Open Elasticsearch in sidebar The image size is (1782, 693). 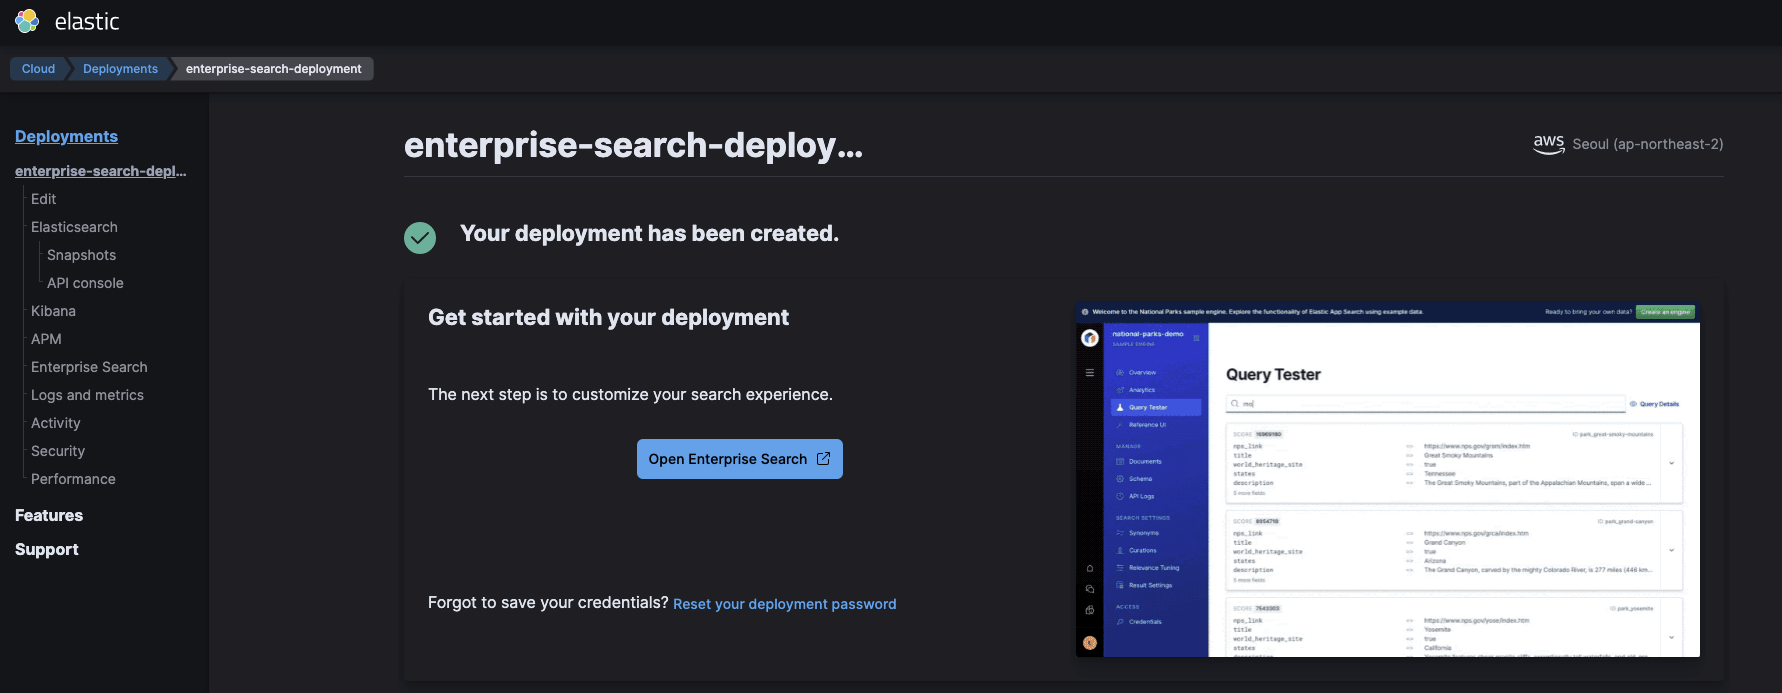pyautogui.click(x=74, y=227)
